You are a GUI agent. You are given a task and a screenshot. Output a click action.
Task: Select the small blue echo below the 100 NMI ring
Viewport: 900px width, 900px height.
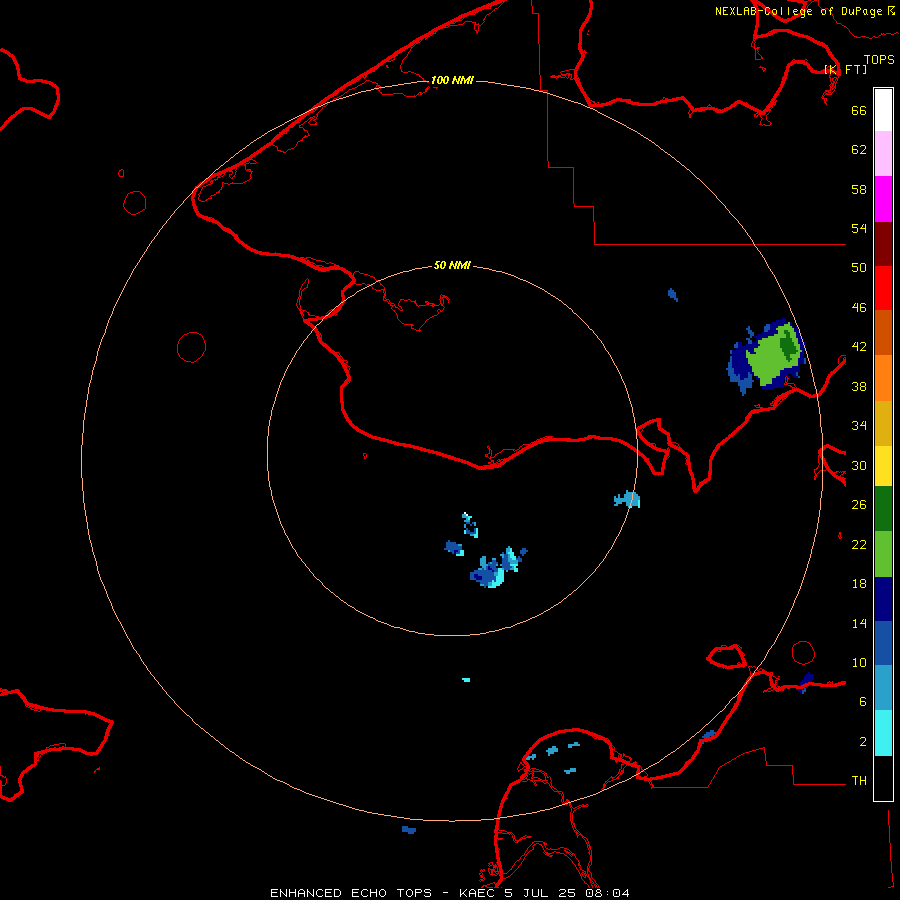pos(409,830)
